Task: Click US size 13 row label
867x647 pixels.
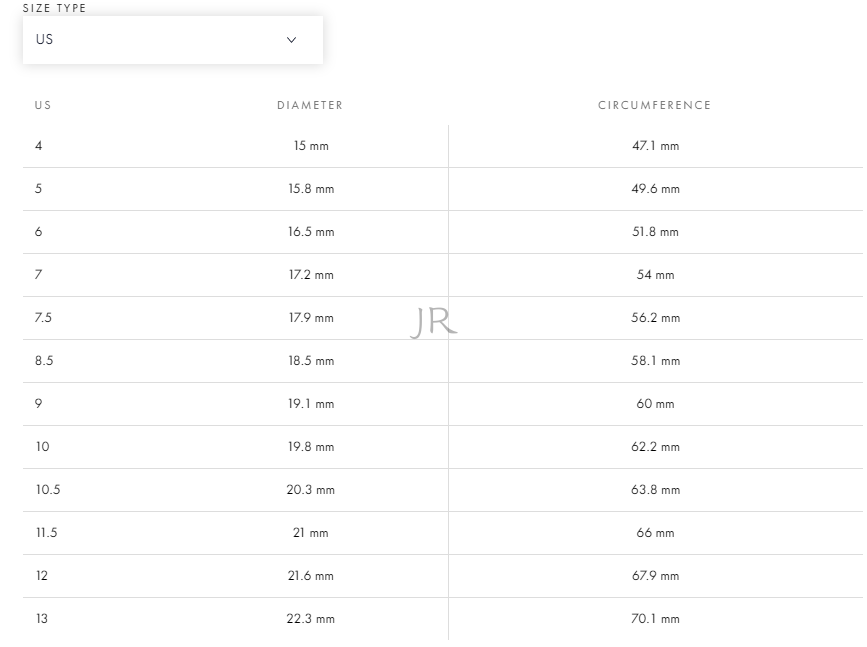Action: (x=42, y=619)
